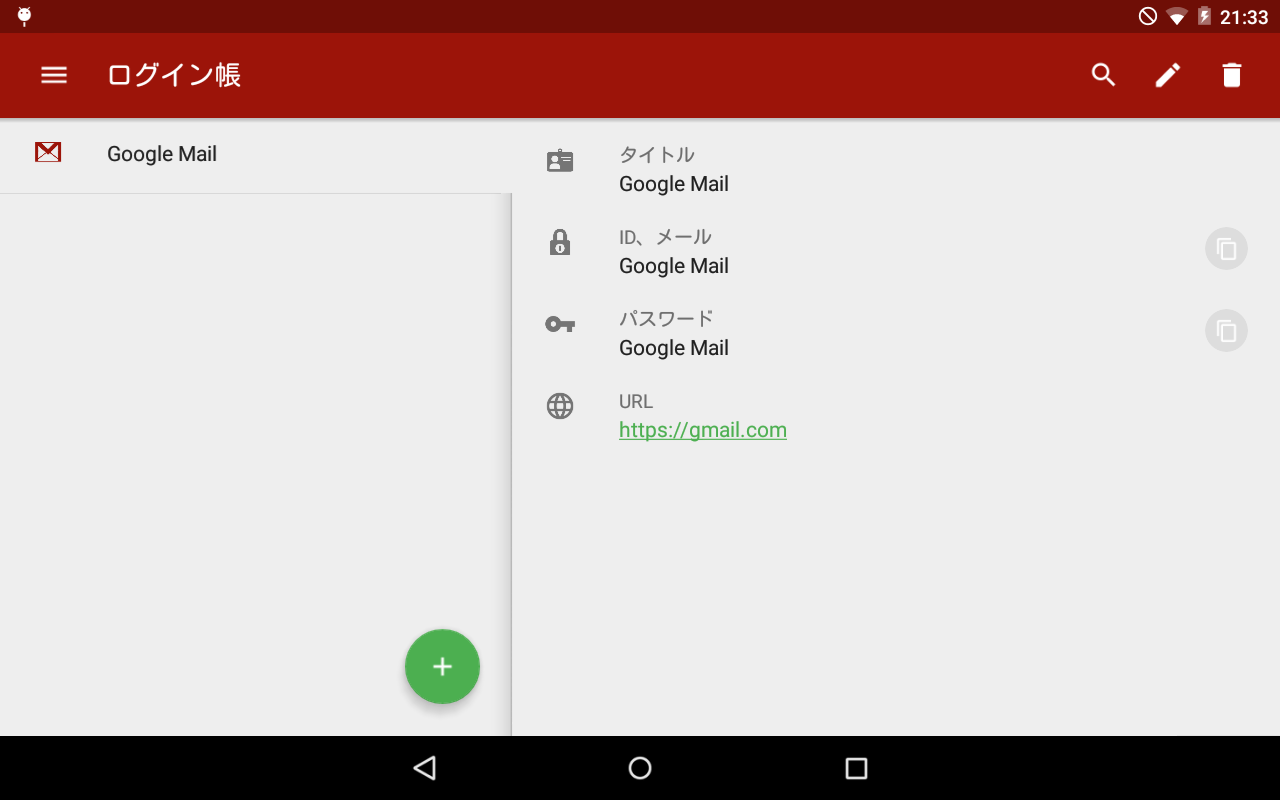Click the globe icon beside URL
This screenshot has width=1280, height=800.
[560, 406]
